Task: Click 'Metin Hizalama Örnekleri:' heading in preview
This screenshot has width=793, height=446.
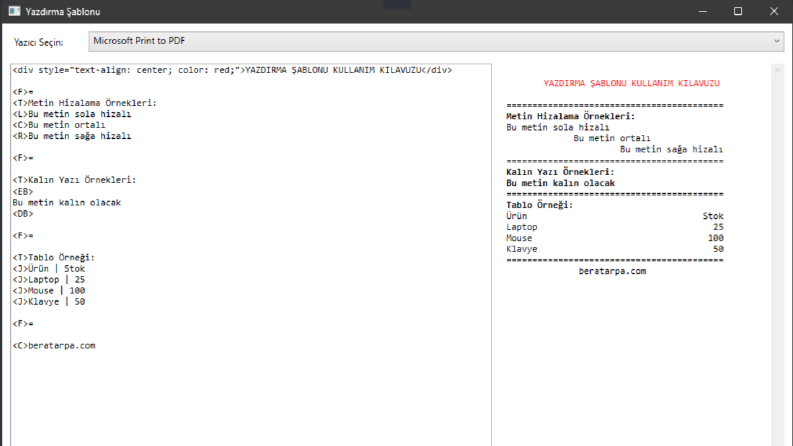Action: (x=570, y=116)
